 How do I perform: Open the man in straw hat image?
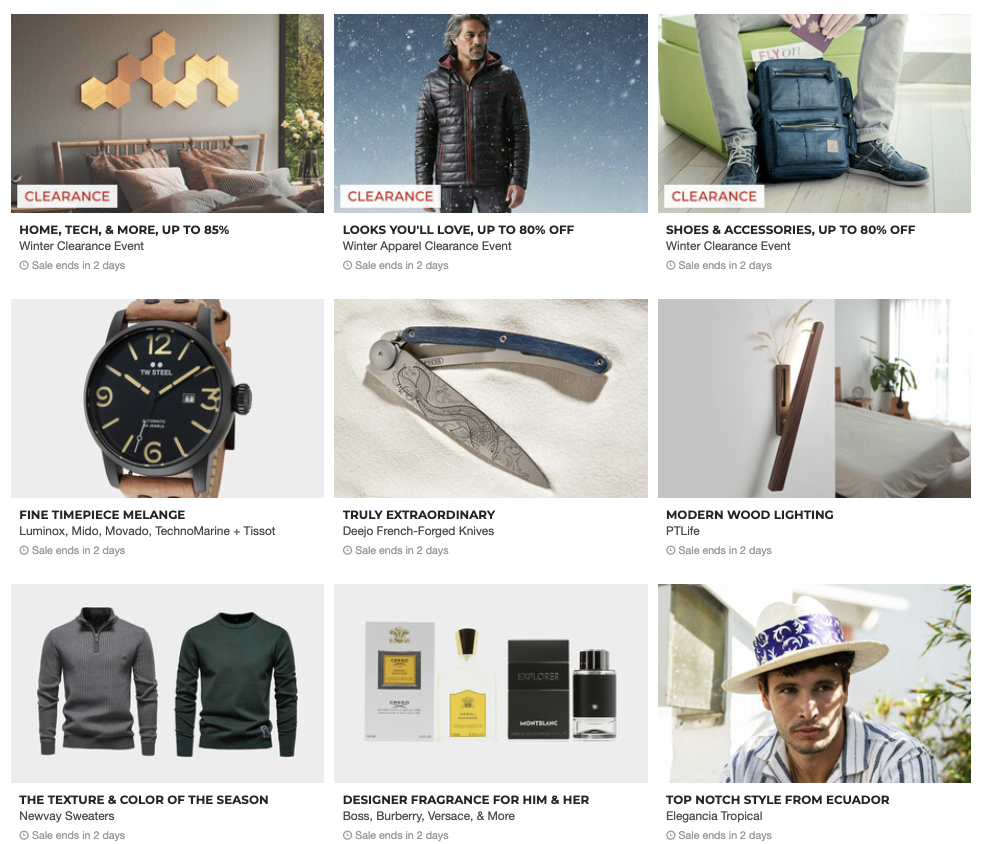[x=814, y=683]
